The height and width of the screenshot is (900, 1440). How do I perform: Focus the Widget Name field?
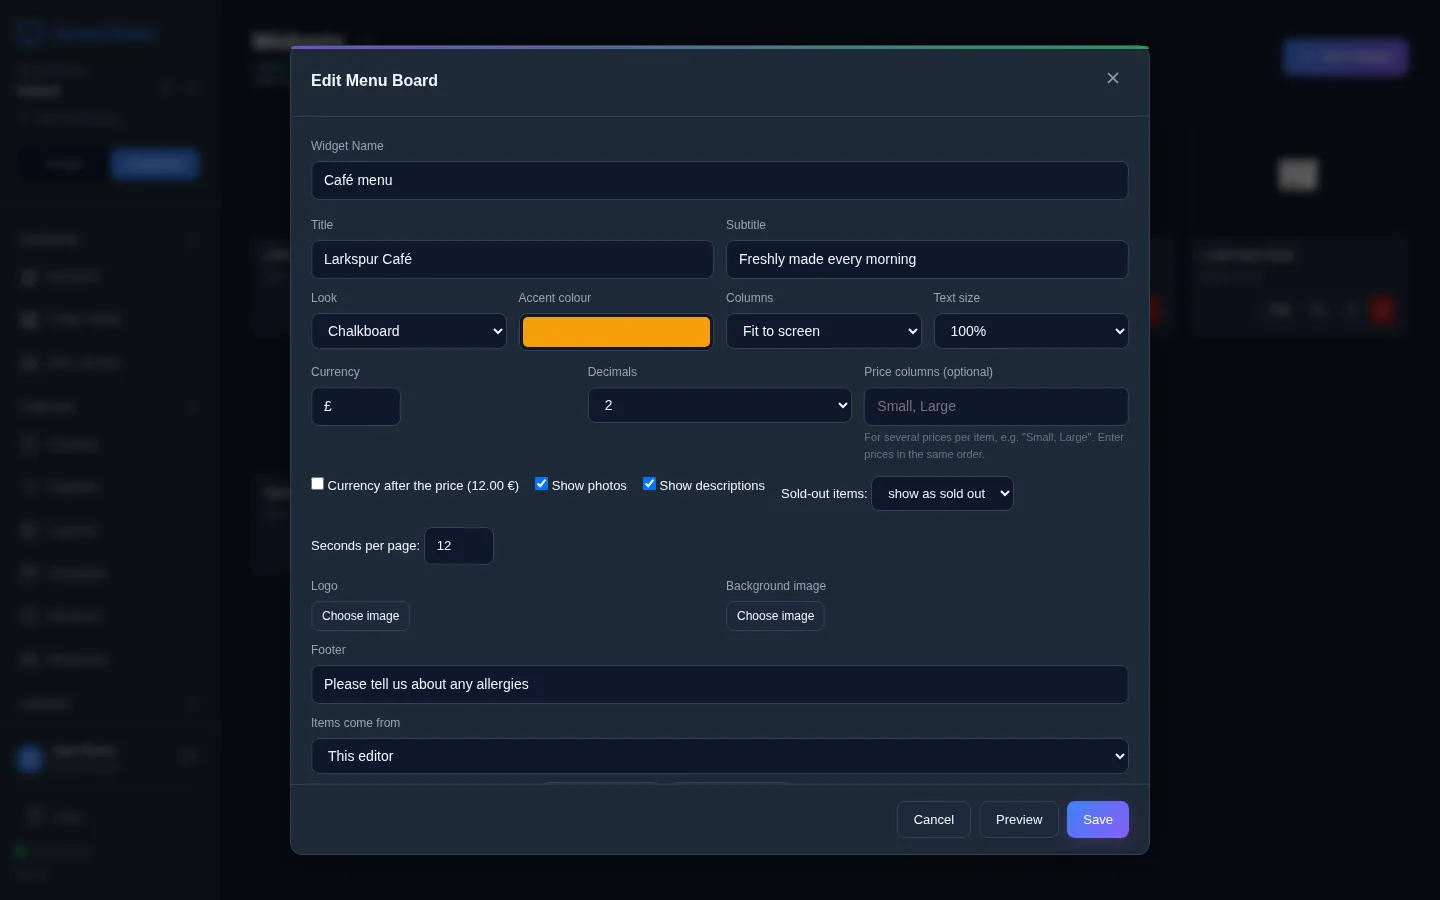pos(720,180)
